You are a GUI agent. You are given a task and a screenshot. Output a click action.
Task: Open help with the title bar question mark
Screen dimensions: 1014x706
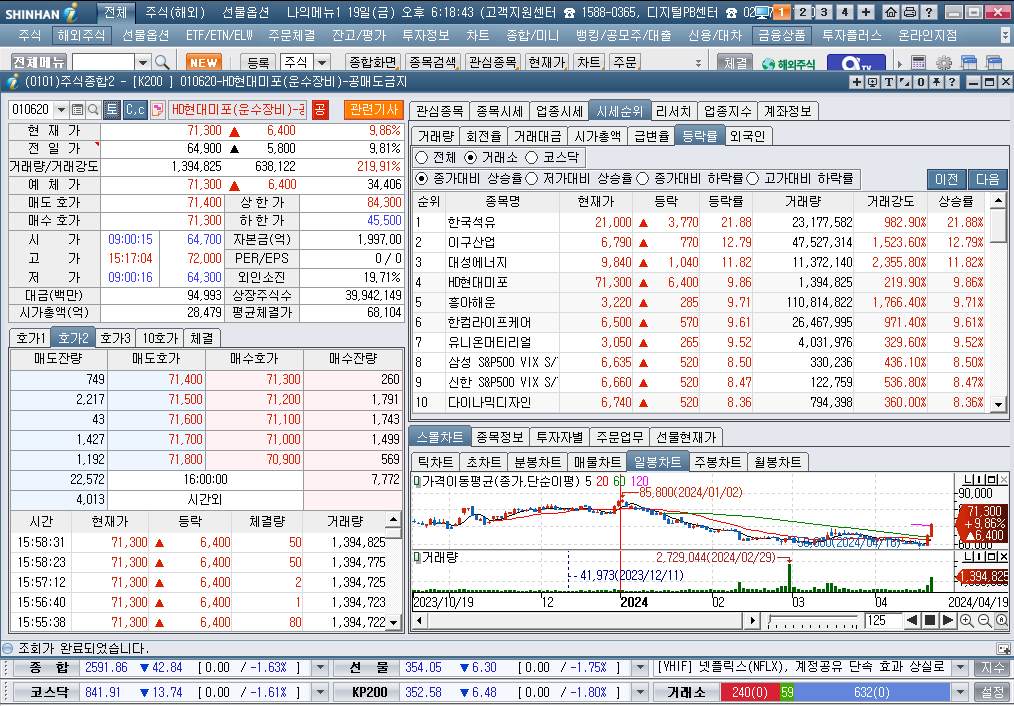click(x=928, y=12)
